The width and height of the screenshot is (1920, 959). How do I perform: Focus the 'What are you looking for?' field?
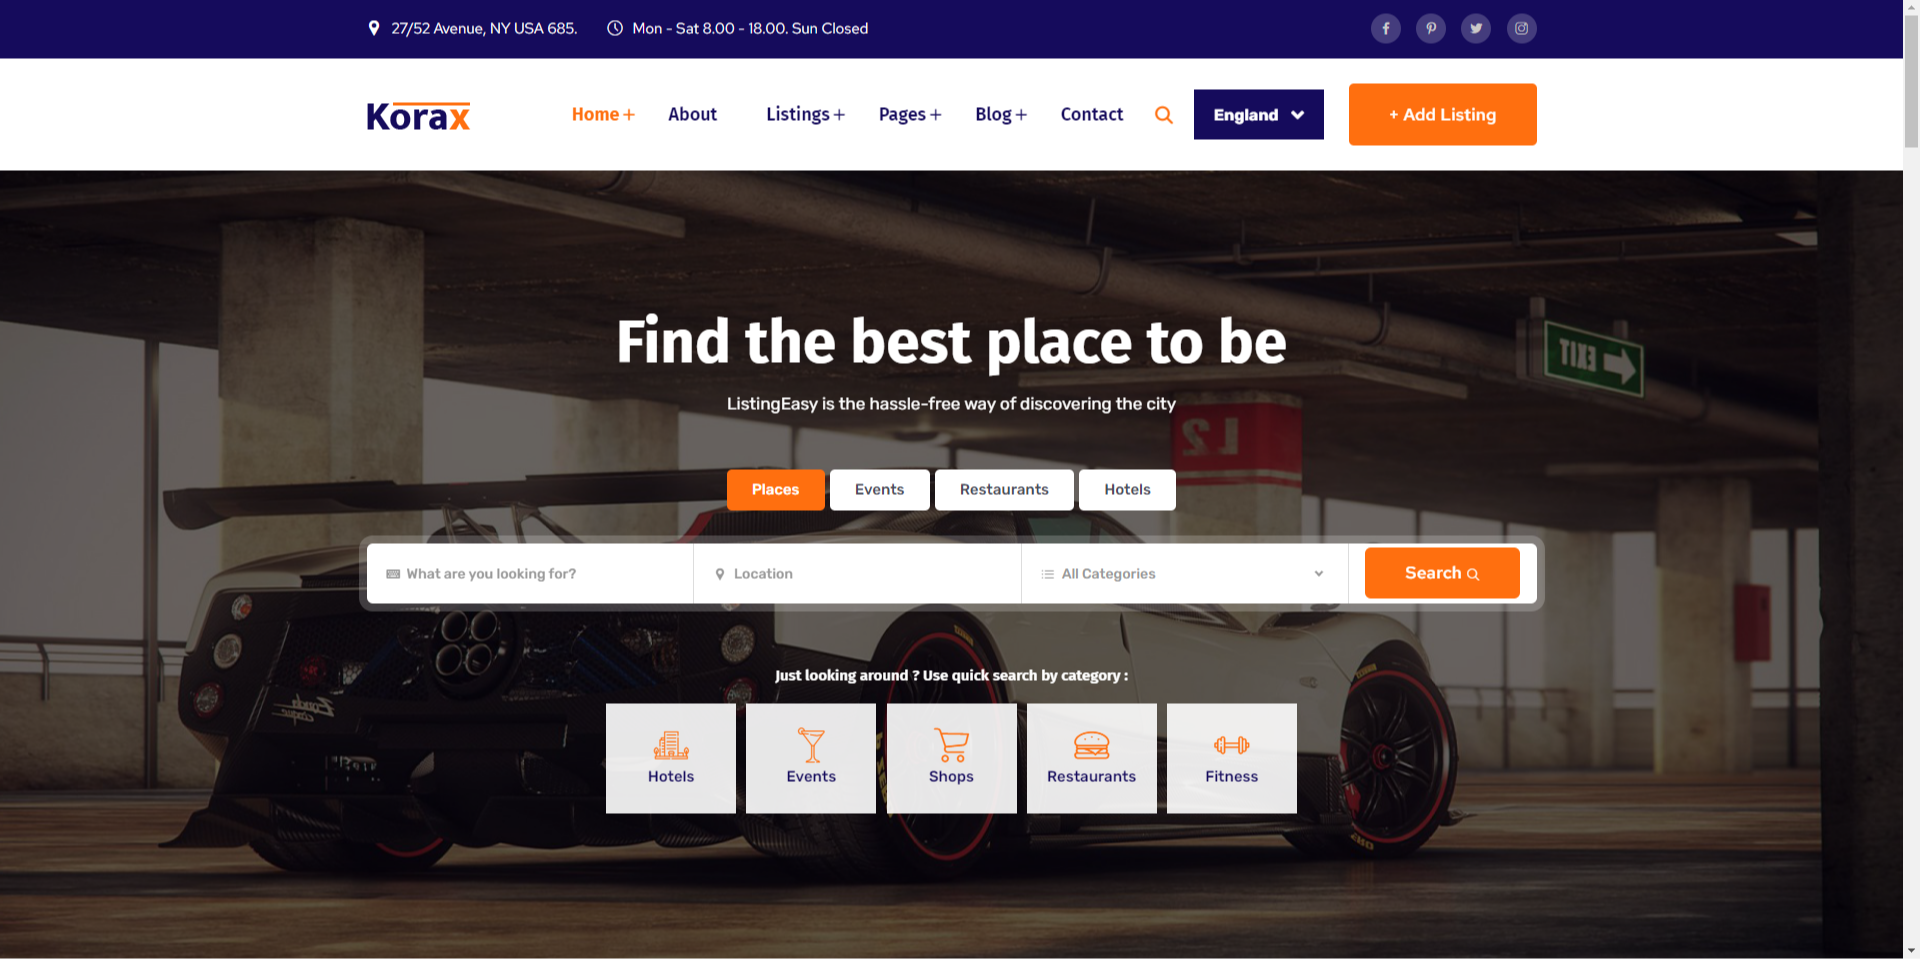tap(530, 574)
